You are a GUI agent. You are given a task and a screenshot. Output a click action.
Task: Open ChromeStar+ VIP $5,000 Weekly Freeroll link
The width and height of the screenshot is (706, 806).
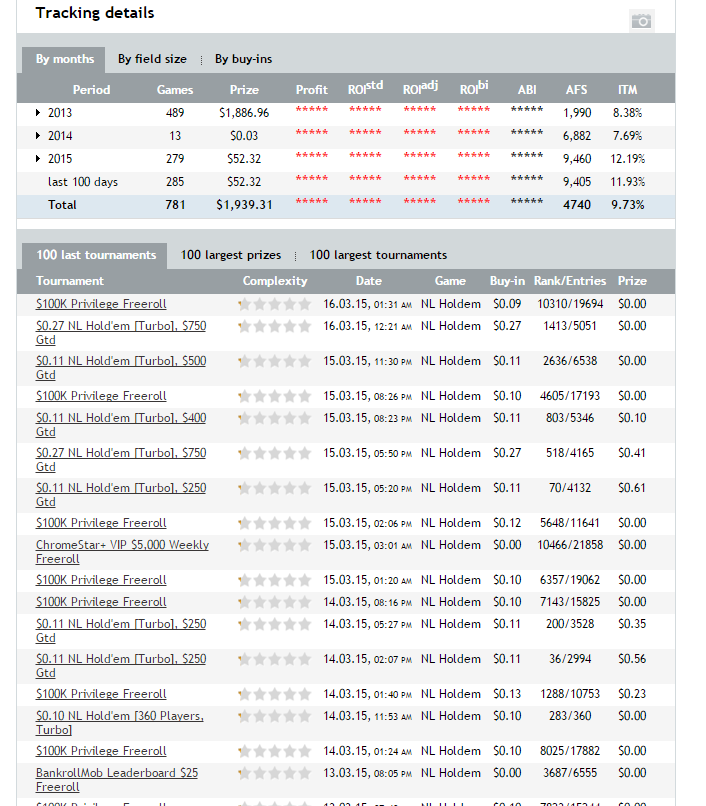click(122, 552)
